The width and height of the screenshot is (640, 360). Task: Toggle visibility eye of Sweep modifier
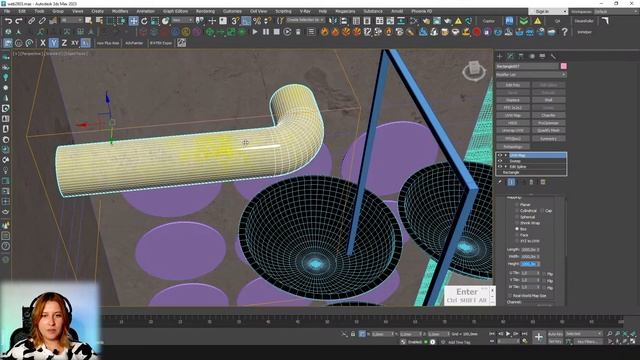coord(500,161)
